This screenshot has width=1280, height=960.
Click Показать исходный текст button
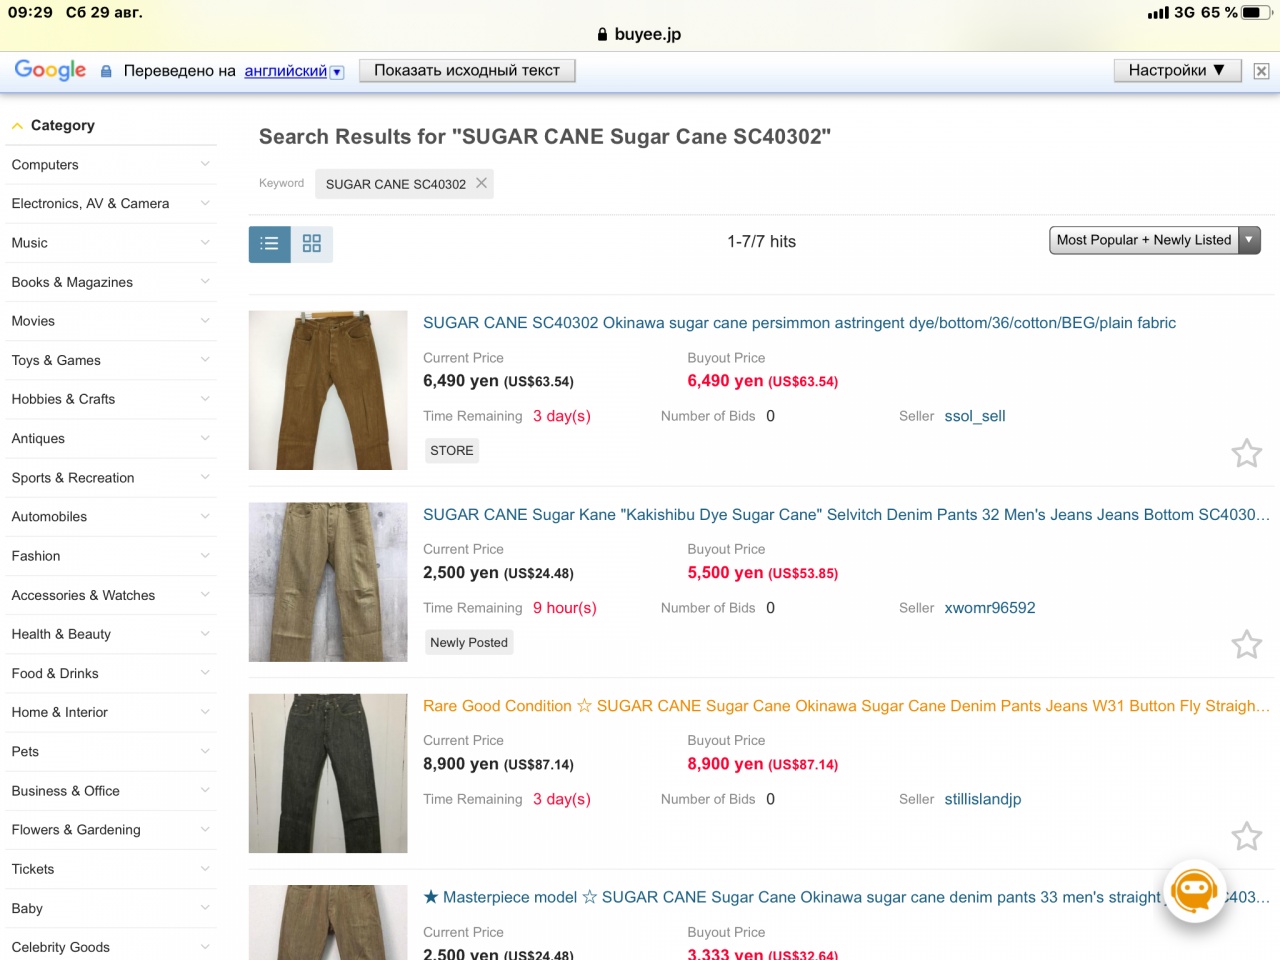467,70
